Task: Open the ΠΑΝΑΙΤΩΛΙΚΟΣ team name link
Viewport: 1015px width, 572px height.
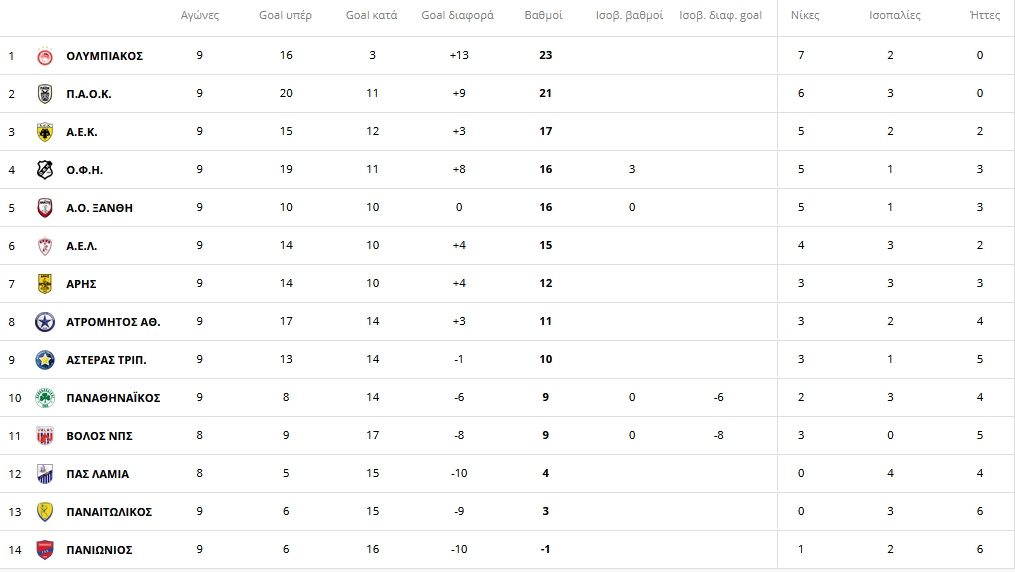Action: click(109, 512)
